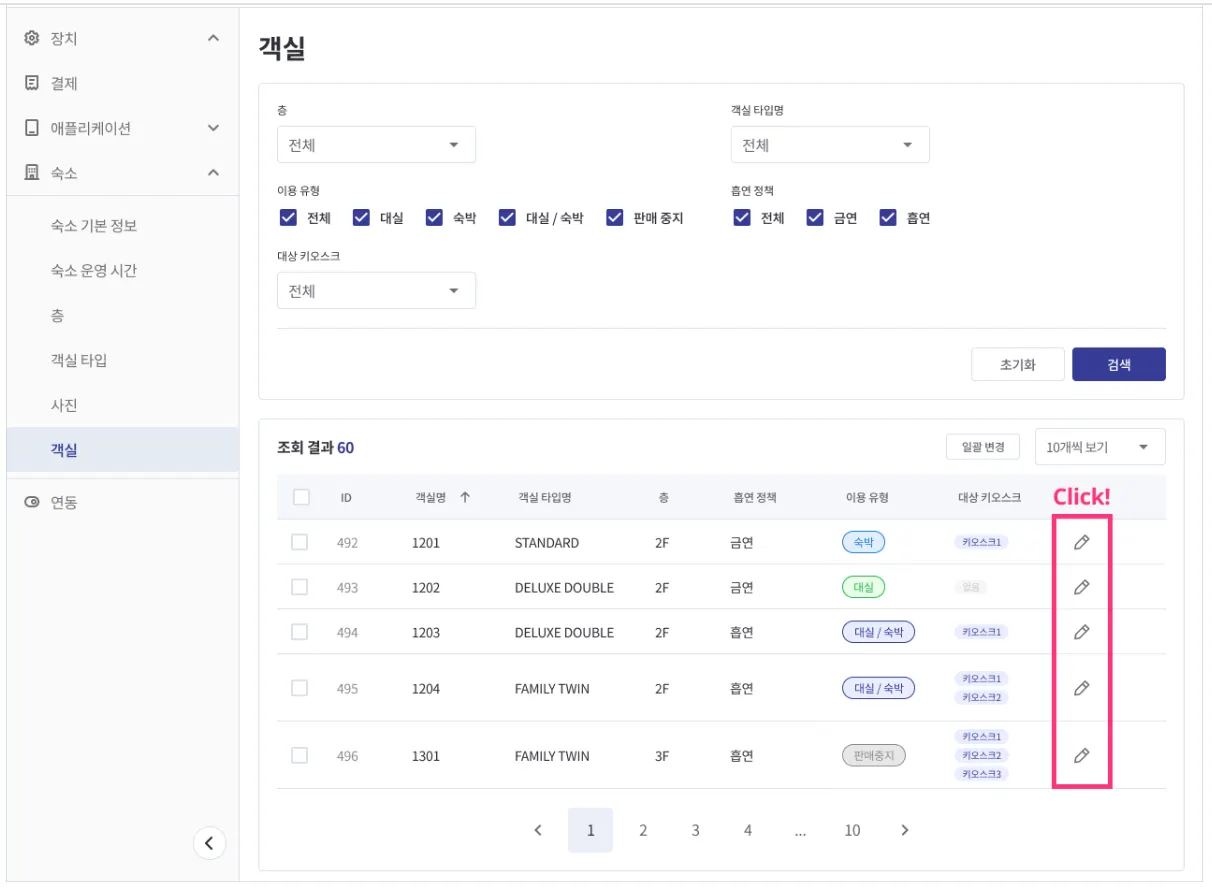Open 사진 in sidebar
This screenshot has height=895, width=1212.
click(x=122, y=405)
